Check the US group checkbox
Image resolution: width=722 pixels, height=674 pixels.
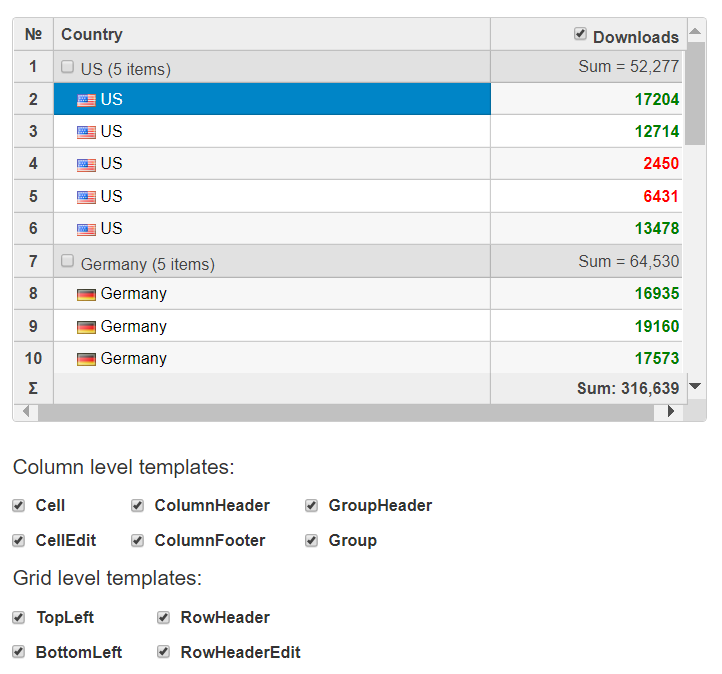(x=67, y=67)
